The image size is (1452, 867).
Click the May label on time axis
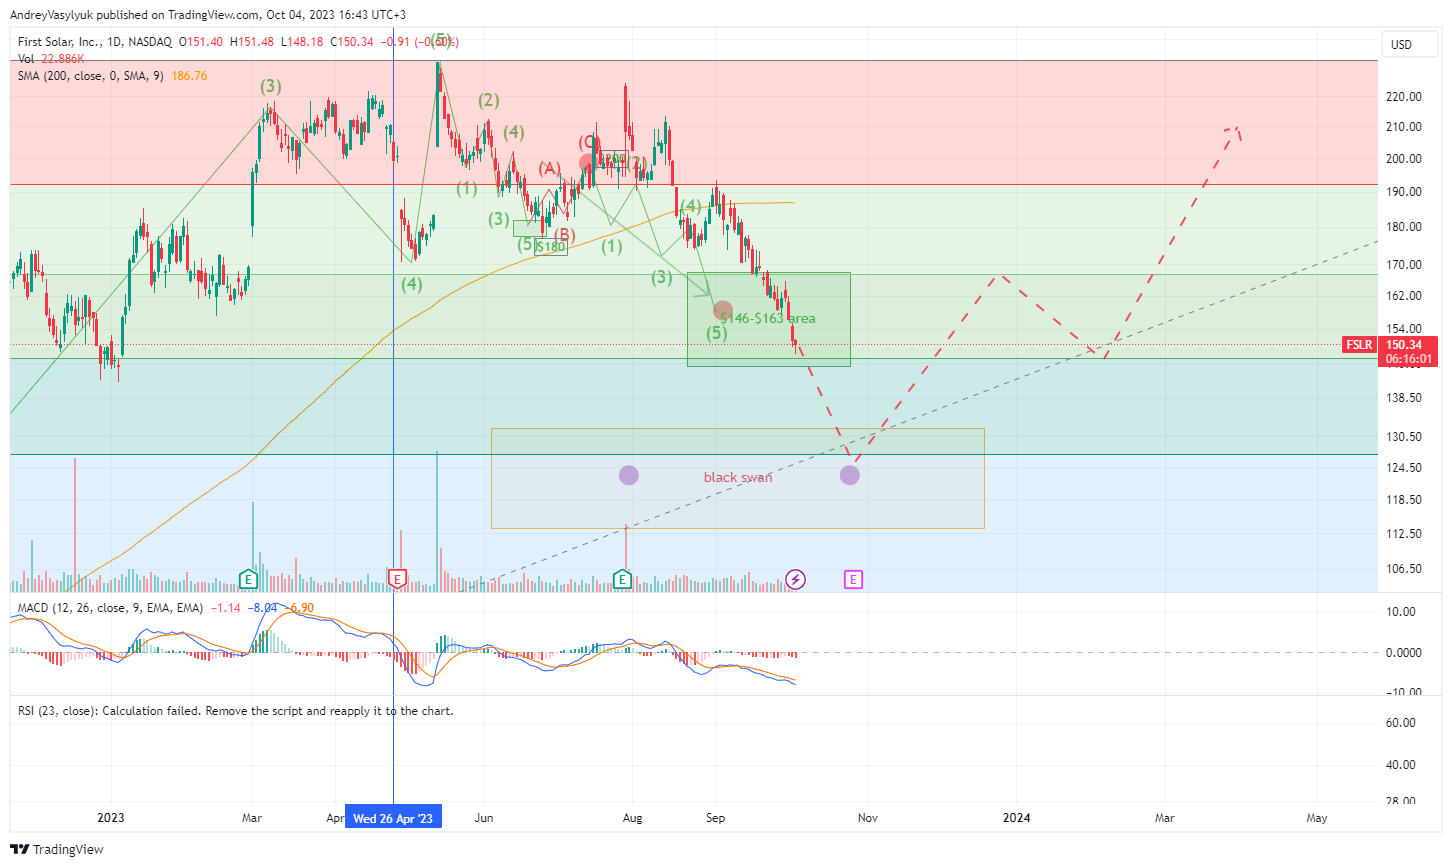(x=1317, y=818)
